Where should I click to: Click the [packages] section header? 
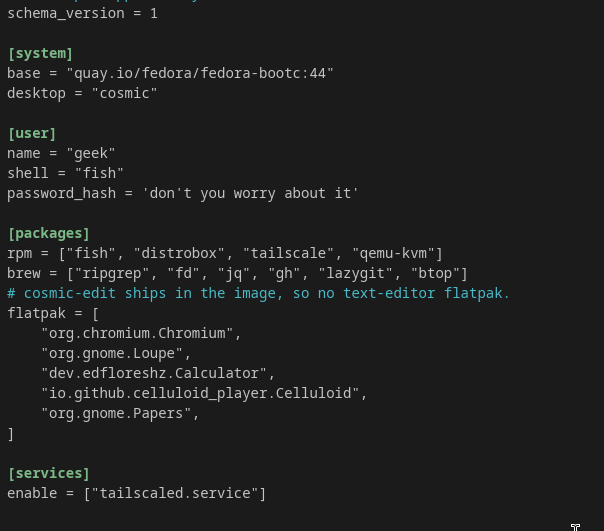pyautogui.click(x=49, y=233)
